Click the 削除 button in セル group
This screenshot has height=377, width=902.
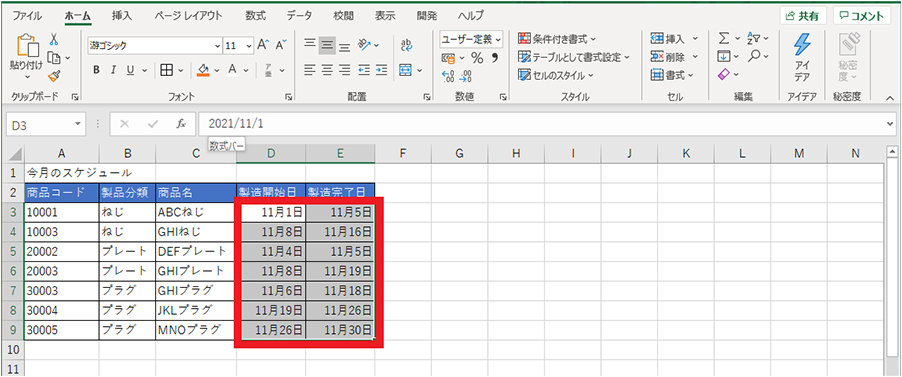[x=674, y=56]
